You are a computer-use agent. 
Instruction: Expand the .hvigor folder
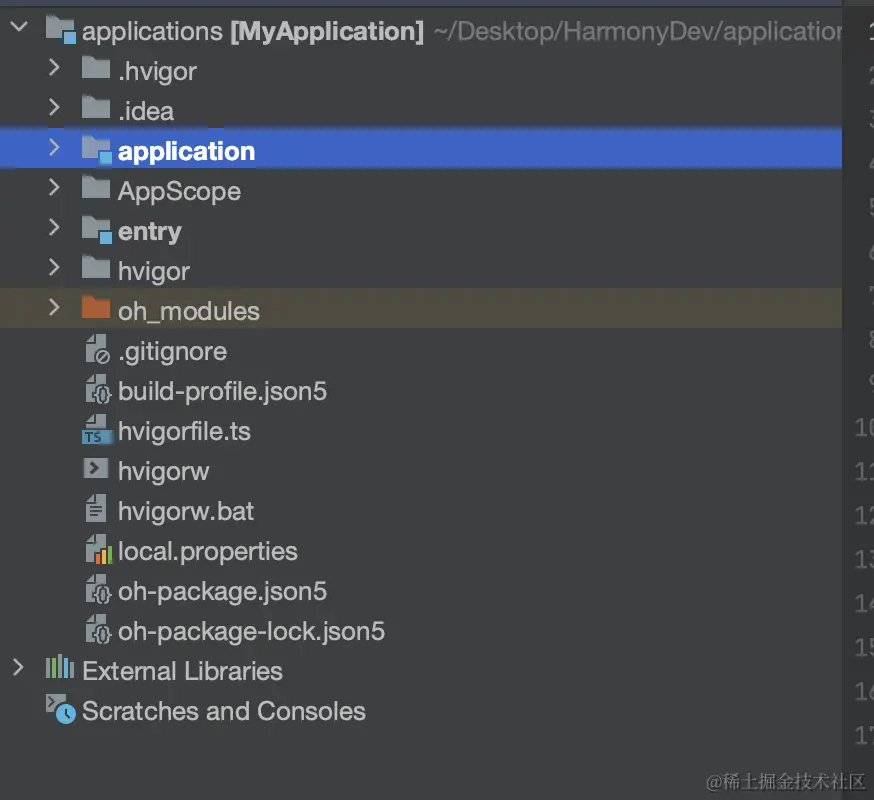coord(55,69)
